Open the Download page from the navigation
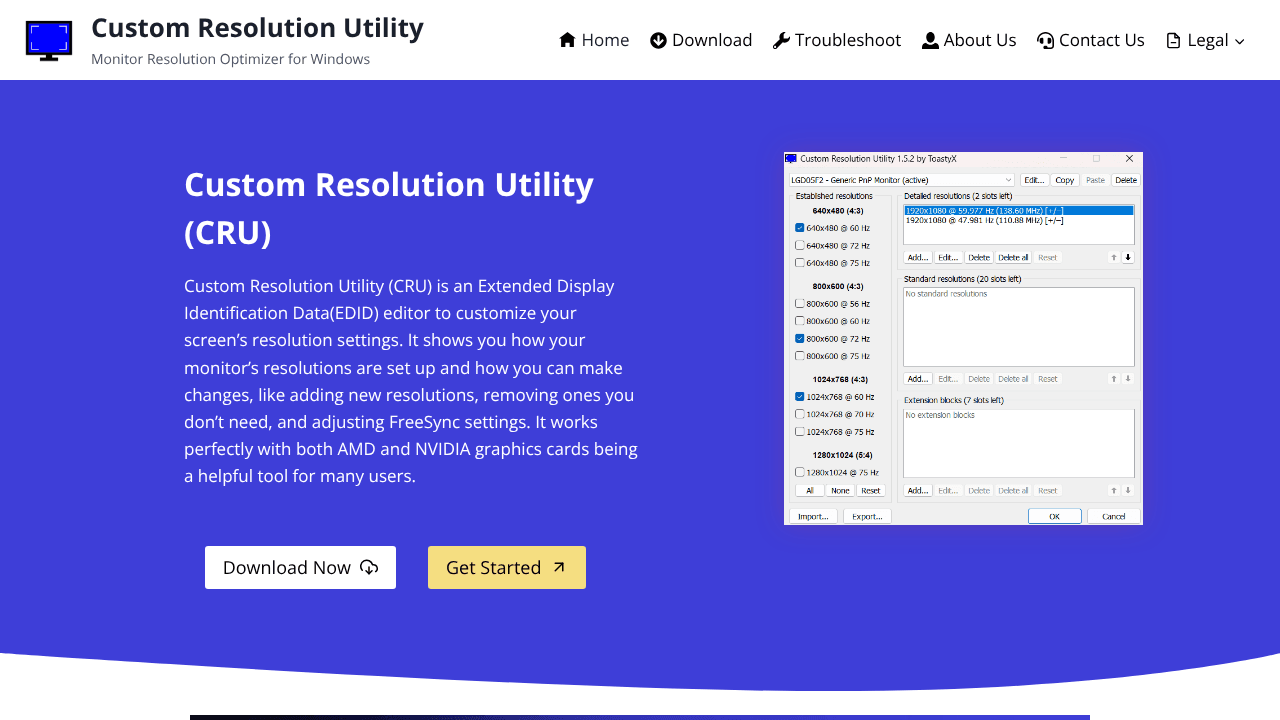 (x=701, y=40)
